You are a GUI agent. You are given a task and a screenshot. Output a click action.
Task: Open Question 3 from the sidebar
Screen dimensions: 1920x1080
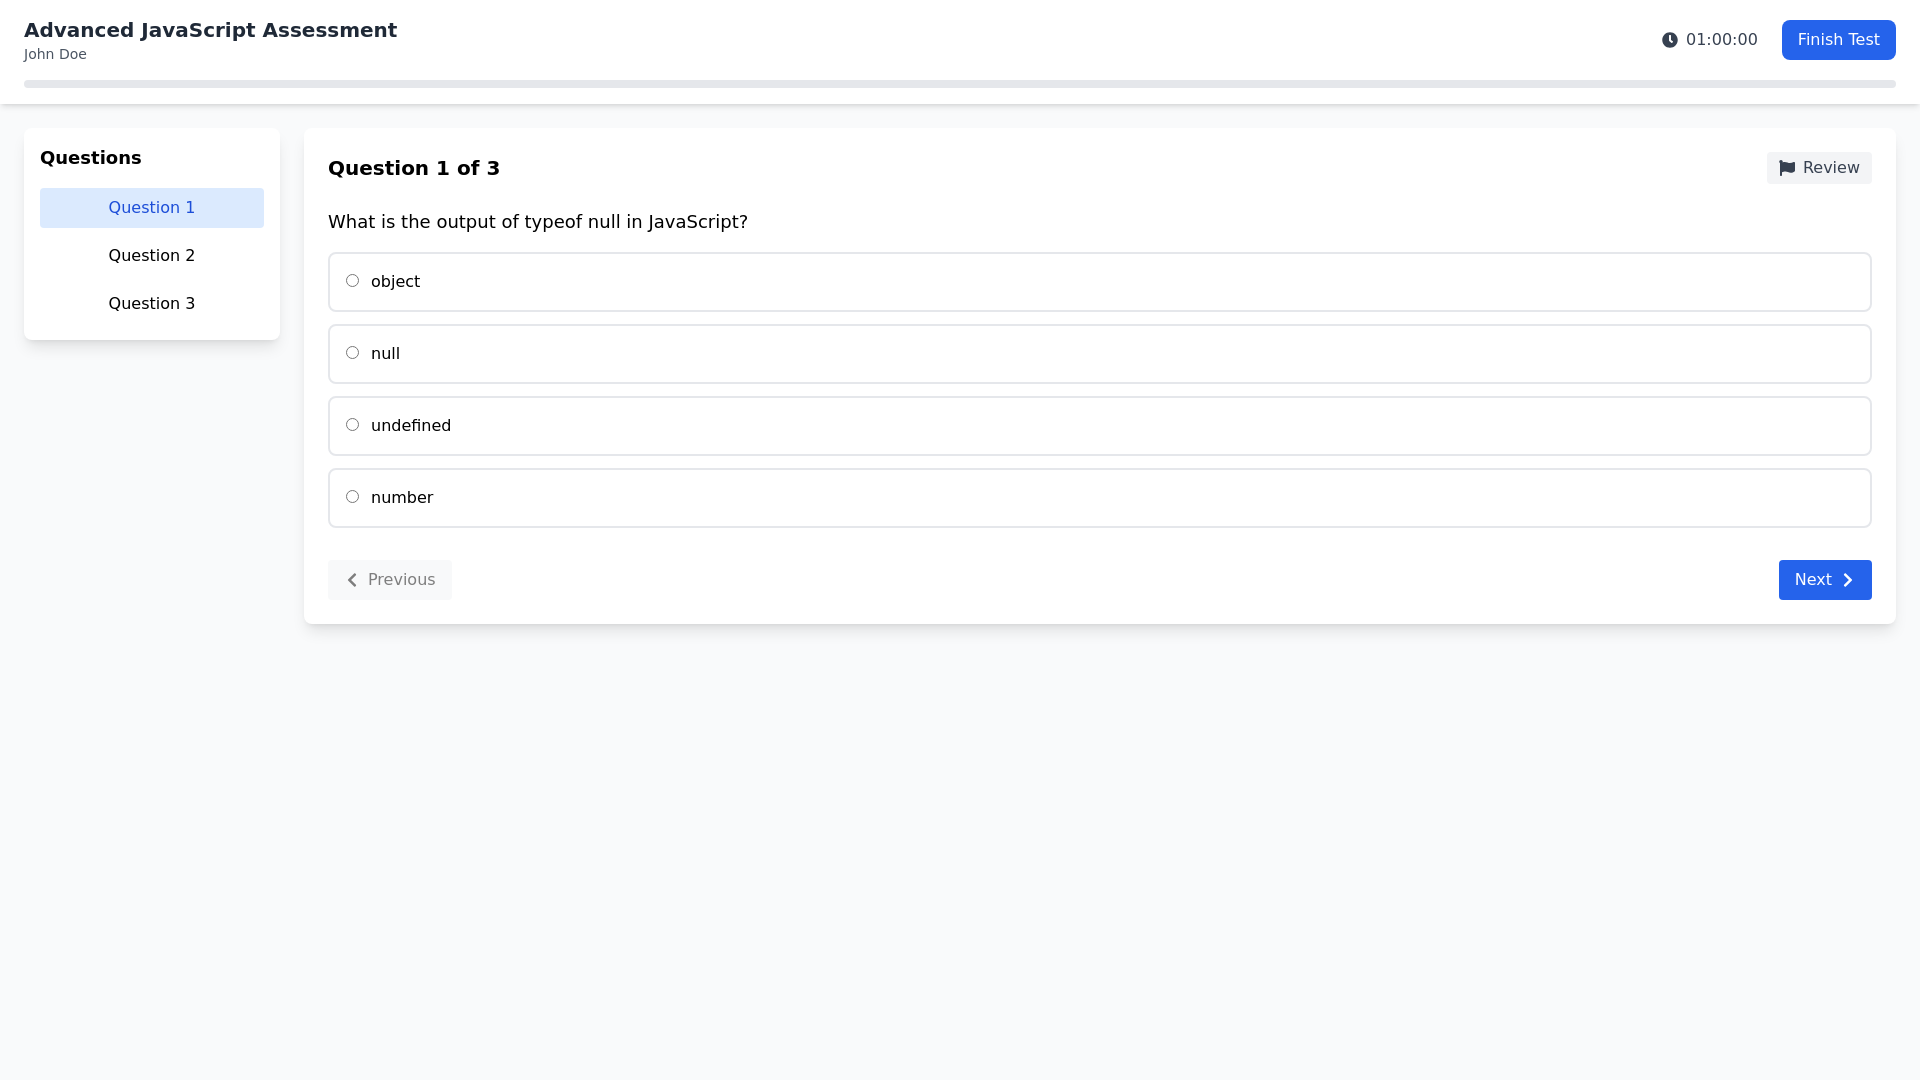point(151,303)
